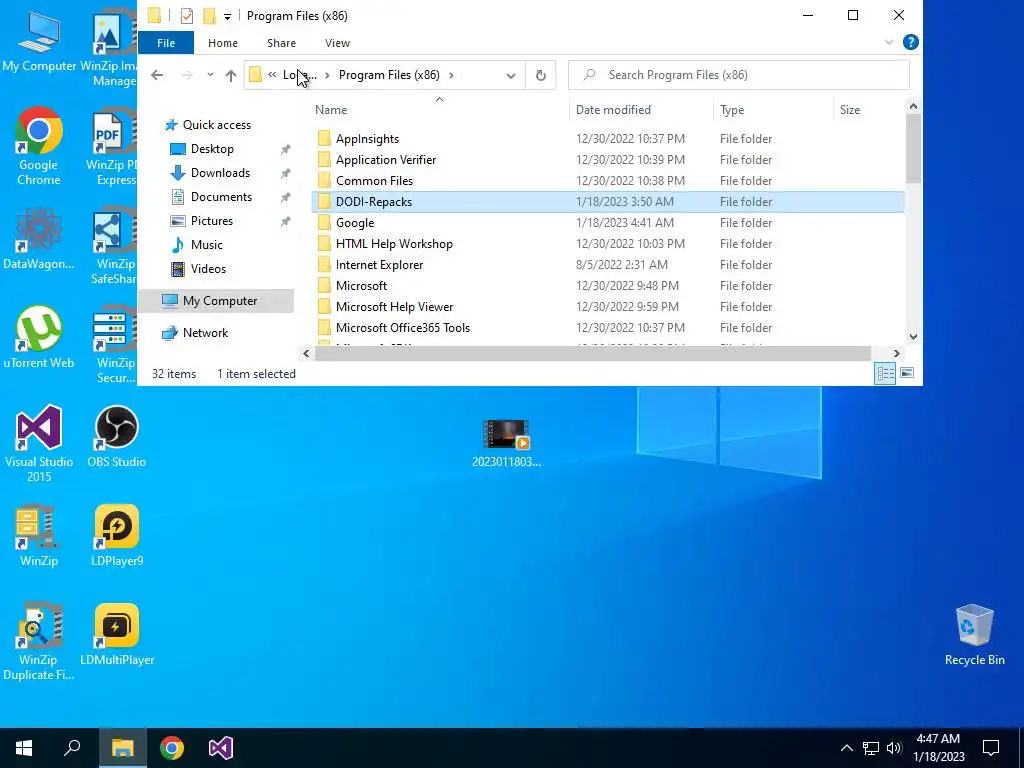The image size is (1024, 768).
Task: Open Pictures in navigation pane
Action: pyautogui.click(x=212, y=221)
